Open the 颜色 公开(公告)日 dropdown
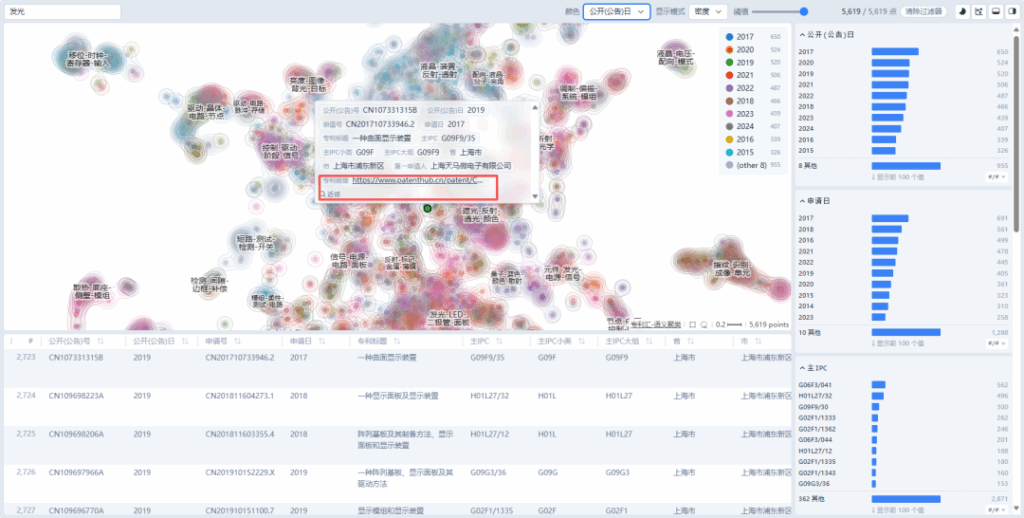The width and height of the screenshot is (1024, 518). point(617,11)
